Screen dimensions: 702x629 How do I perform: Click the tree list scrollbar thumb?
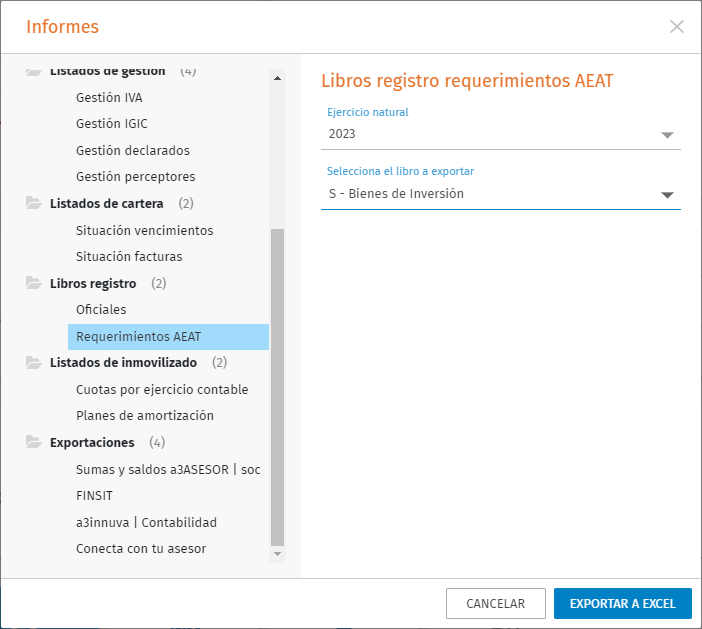278,388
